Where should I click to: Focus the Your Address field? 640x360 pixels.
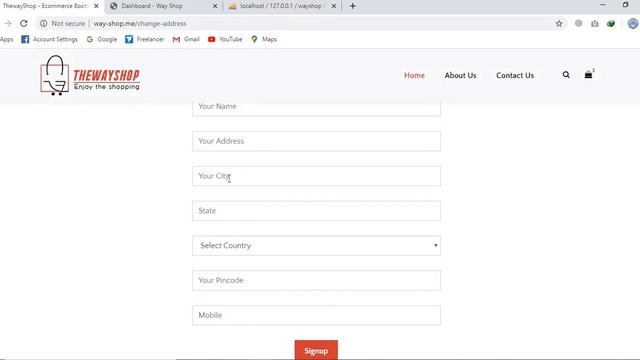tap(316, 141)
